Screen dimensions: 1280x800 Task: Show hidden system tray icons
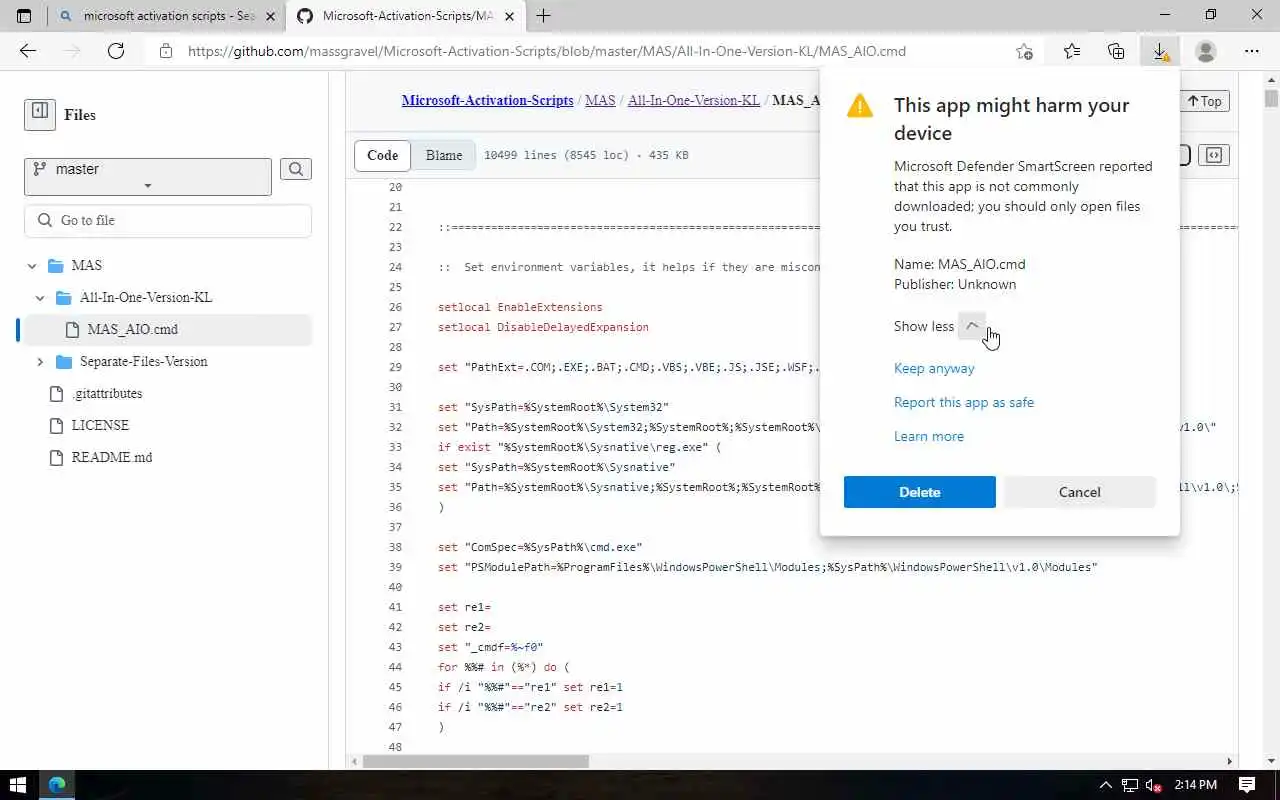click(1105, 785)
